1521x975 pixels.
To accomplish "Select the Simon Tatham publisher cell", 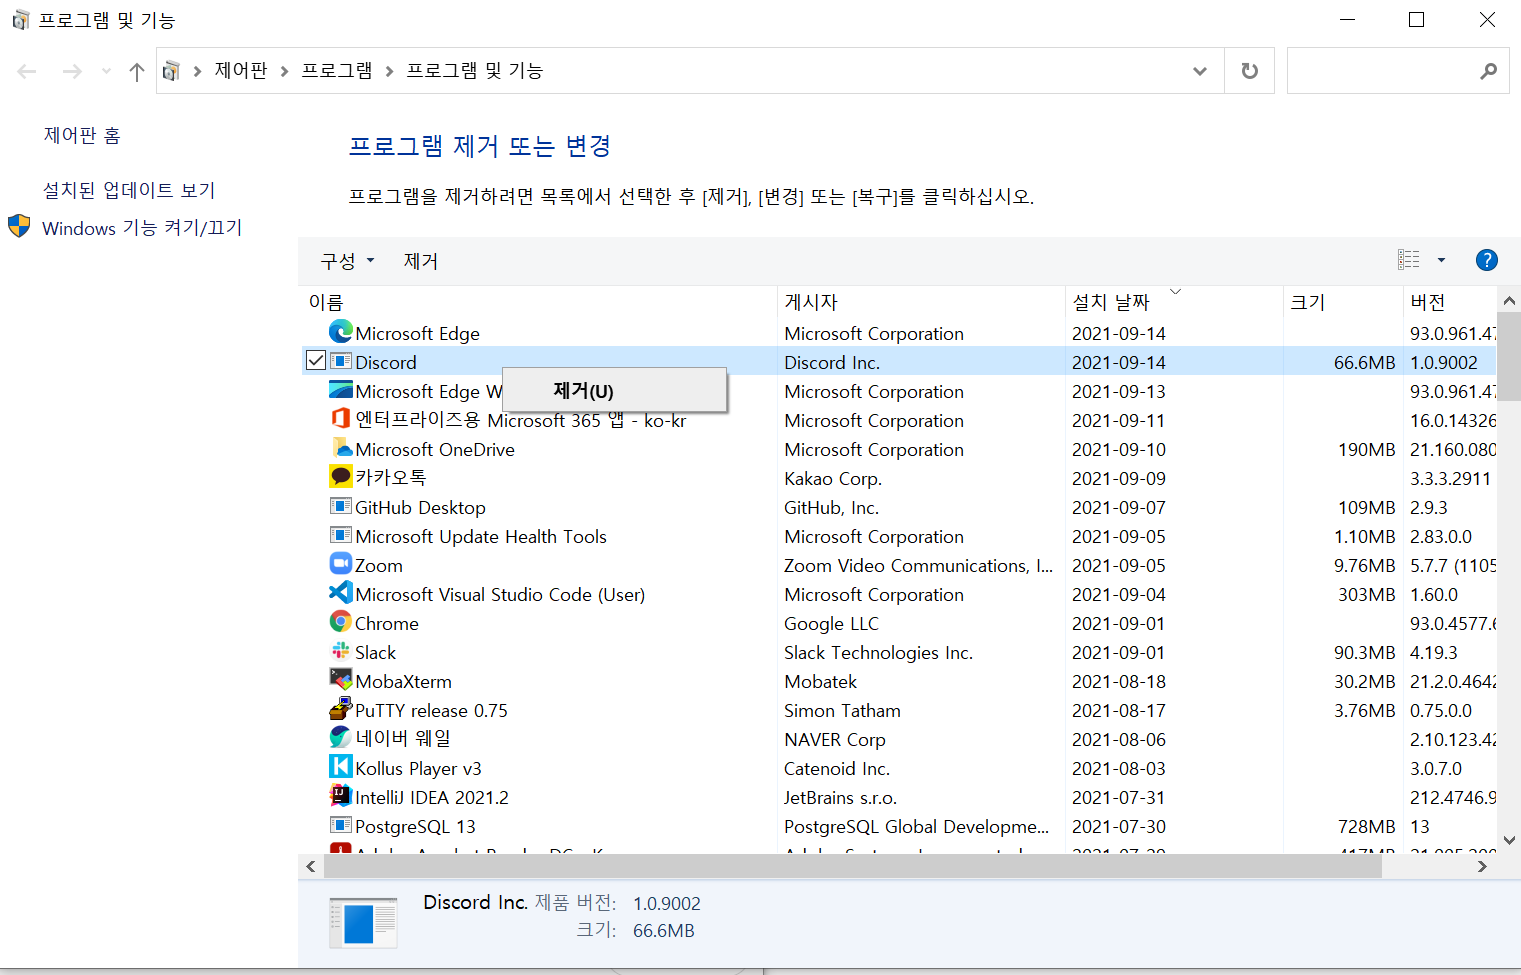I will click(x=842, y=710).
